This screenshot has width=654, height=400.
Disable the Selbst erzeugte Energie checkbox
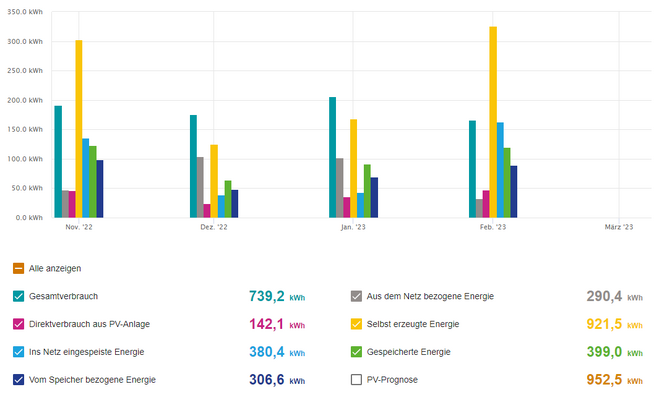point(356,324)
